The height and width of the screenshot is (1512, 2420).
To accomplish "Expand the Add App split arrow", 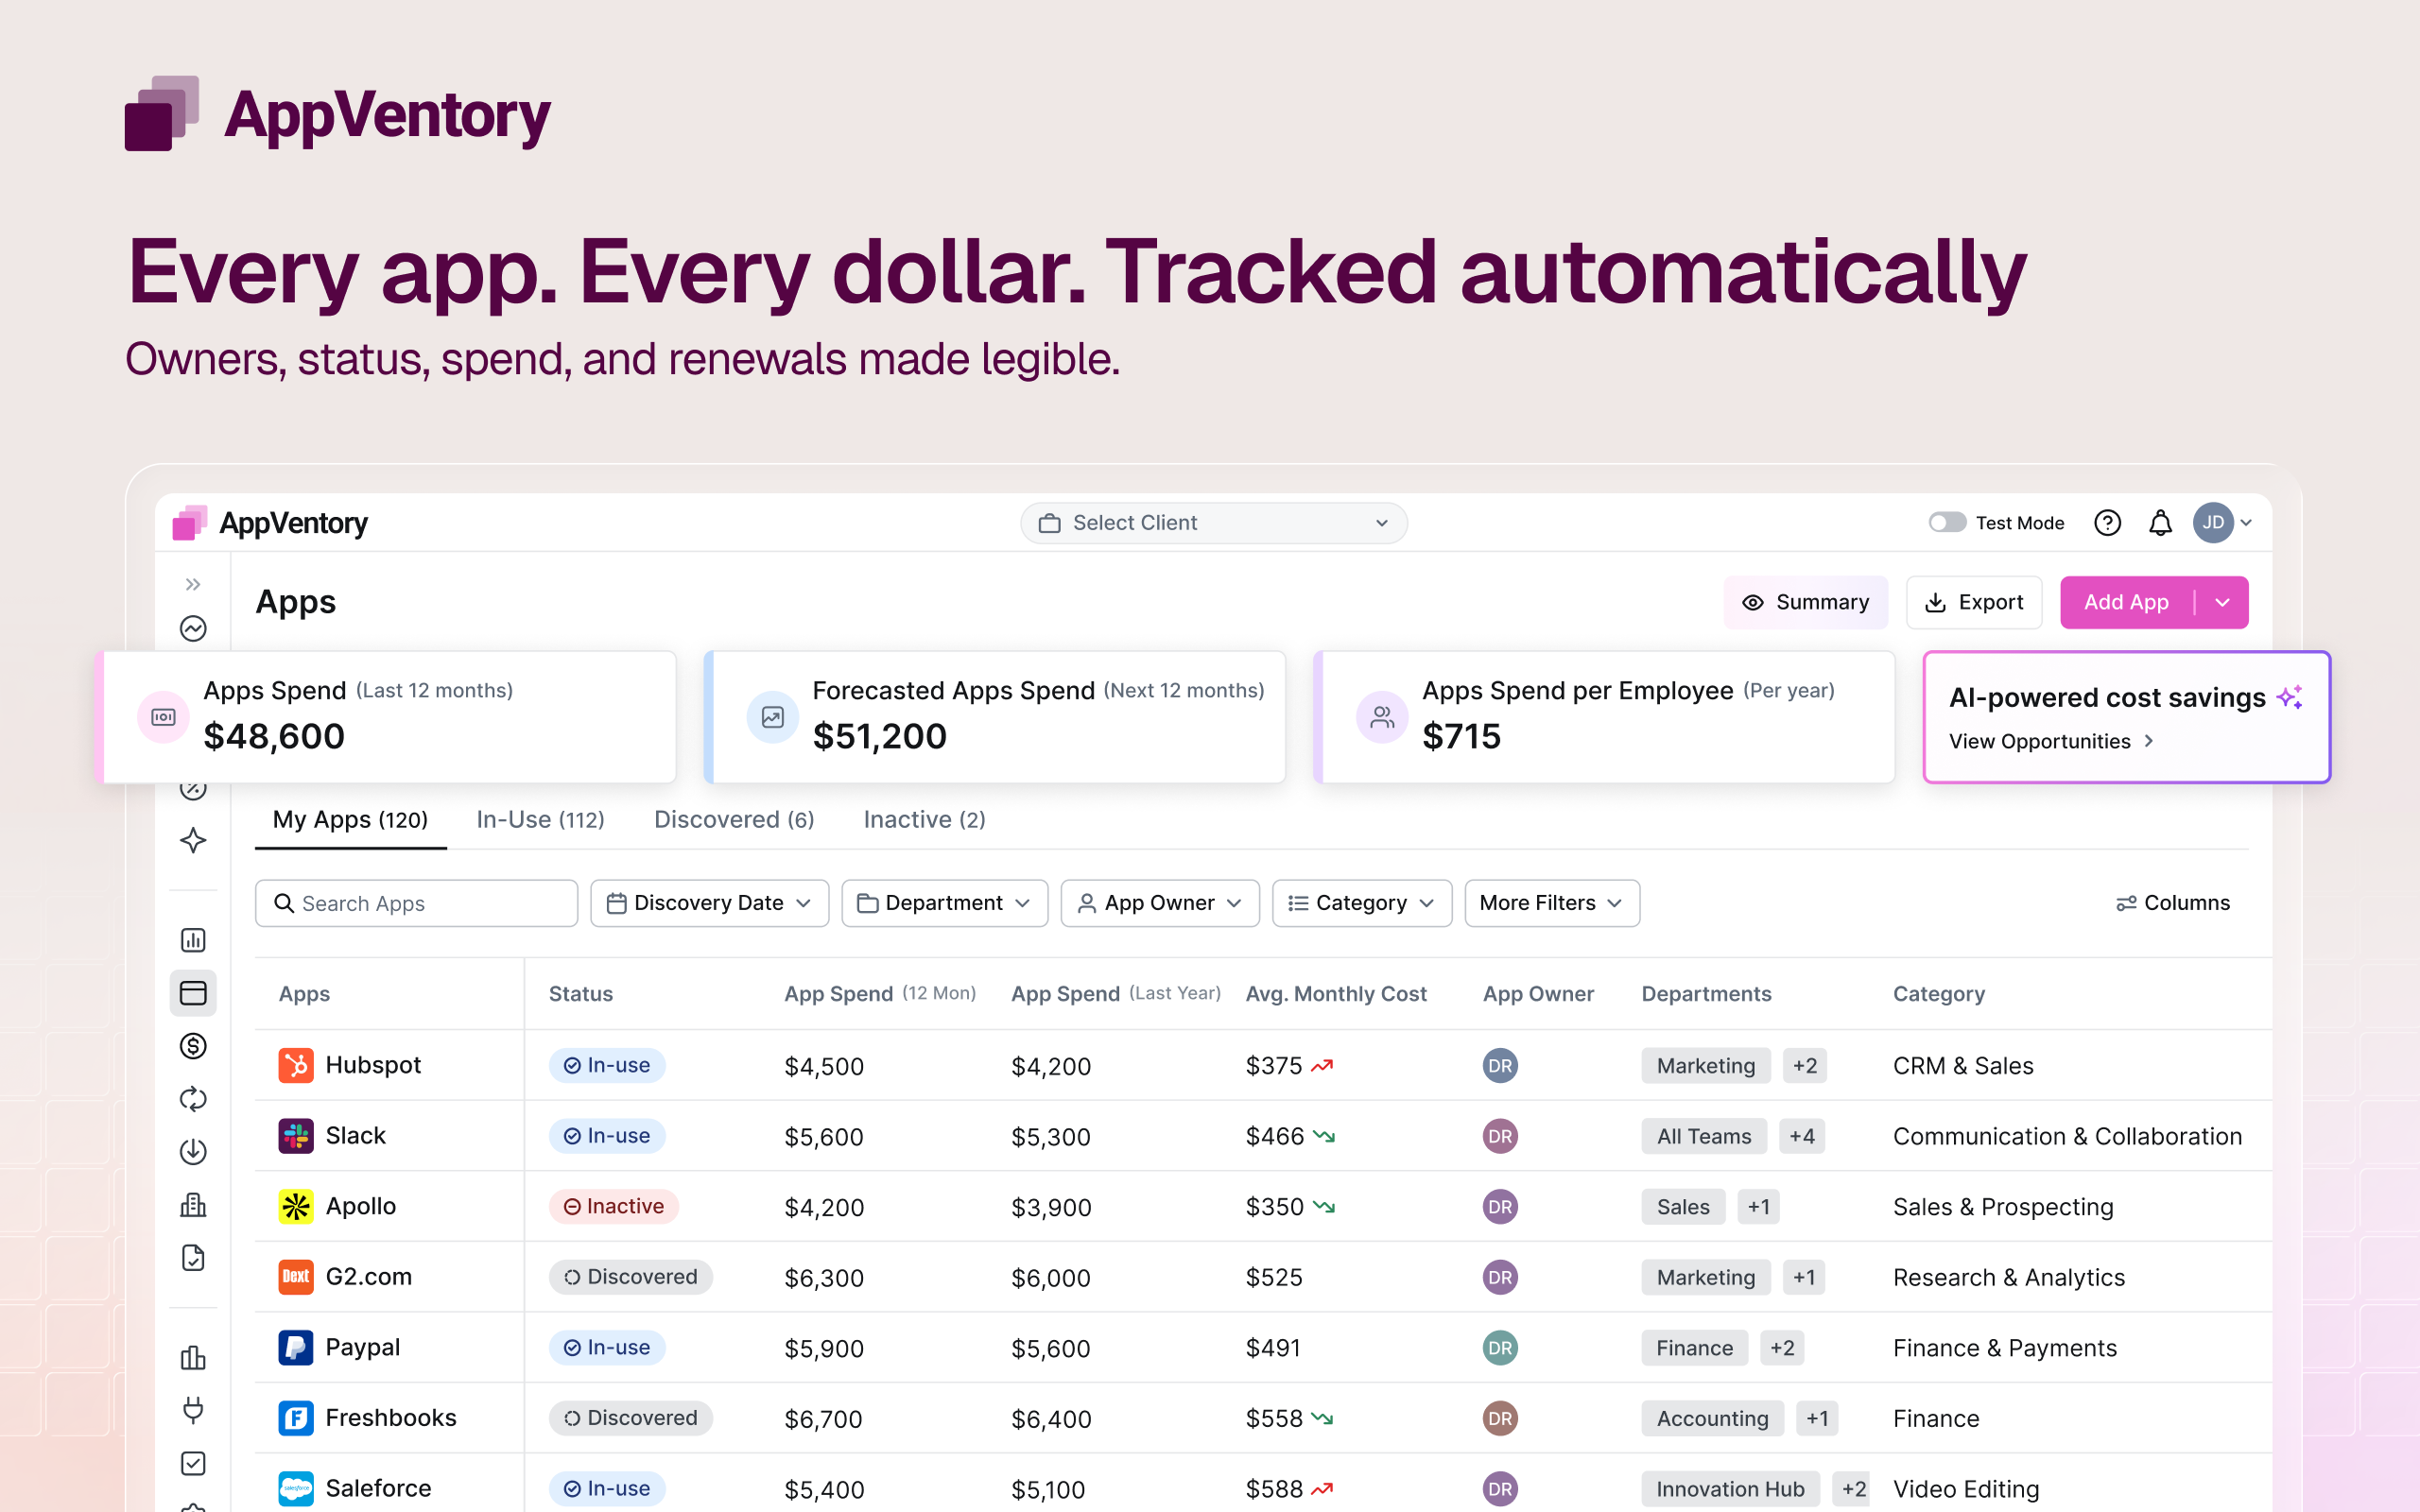I will tap(2222, 602).
